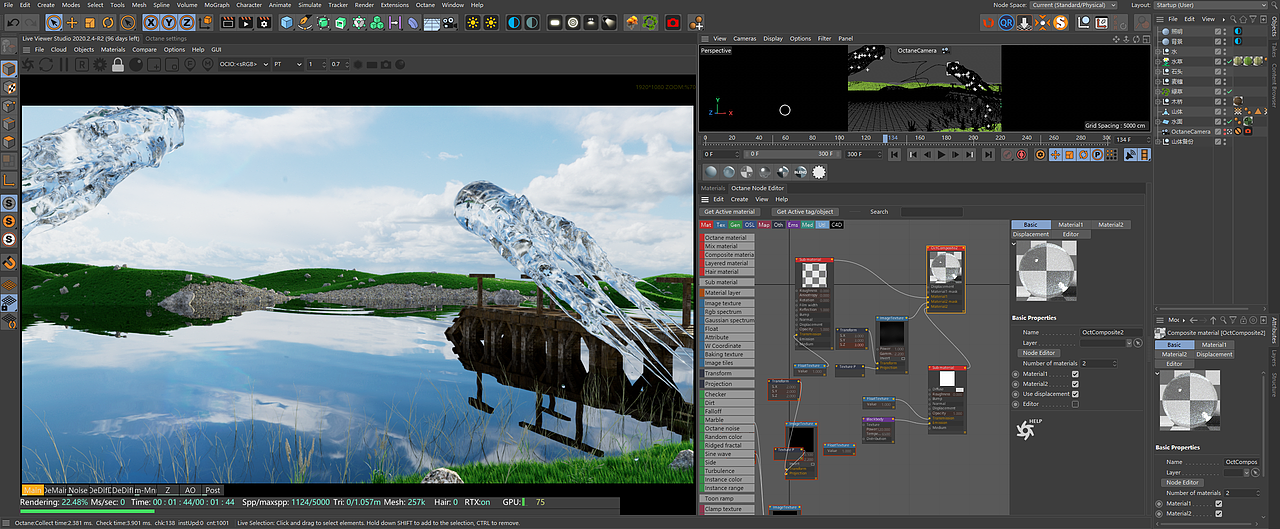Screen dimensions: 1280x529
Task: Click the OctComposite2 node preview thumbnail
Action: click(x=945, y=267)
